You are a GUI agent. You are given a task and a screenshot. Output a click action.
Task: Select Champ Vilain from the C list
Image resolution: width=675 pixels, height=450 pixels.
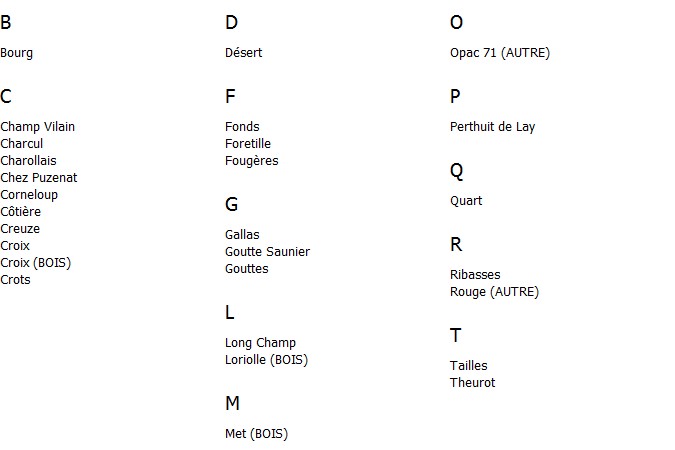click(x=37, y=127)
